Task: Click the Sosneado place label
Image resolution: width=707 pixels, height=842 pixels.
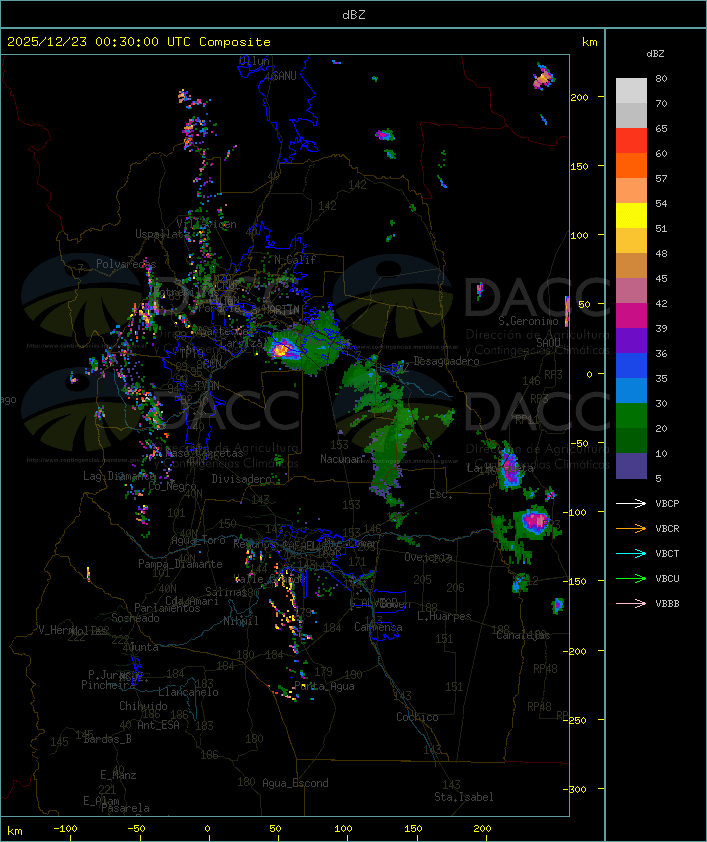Action: (135, 618)
